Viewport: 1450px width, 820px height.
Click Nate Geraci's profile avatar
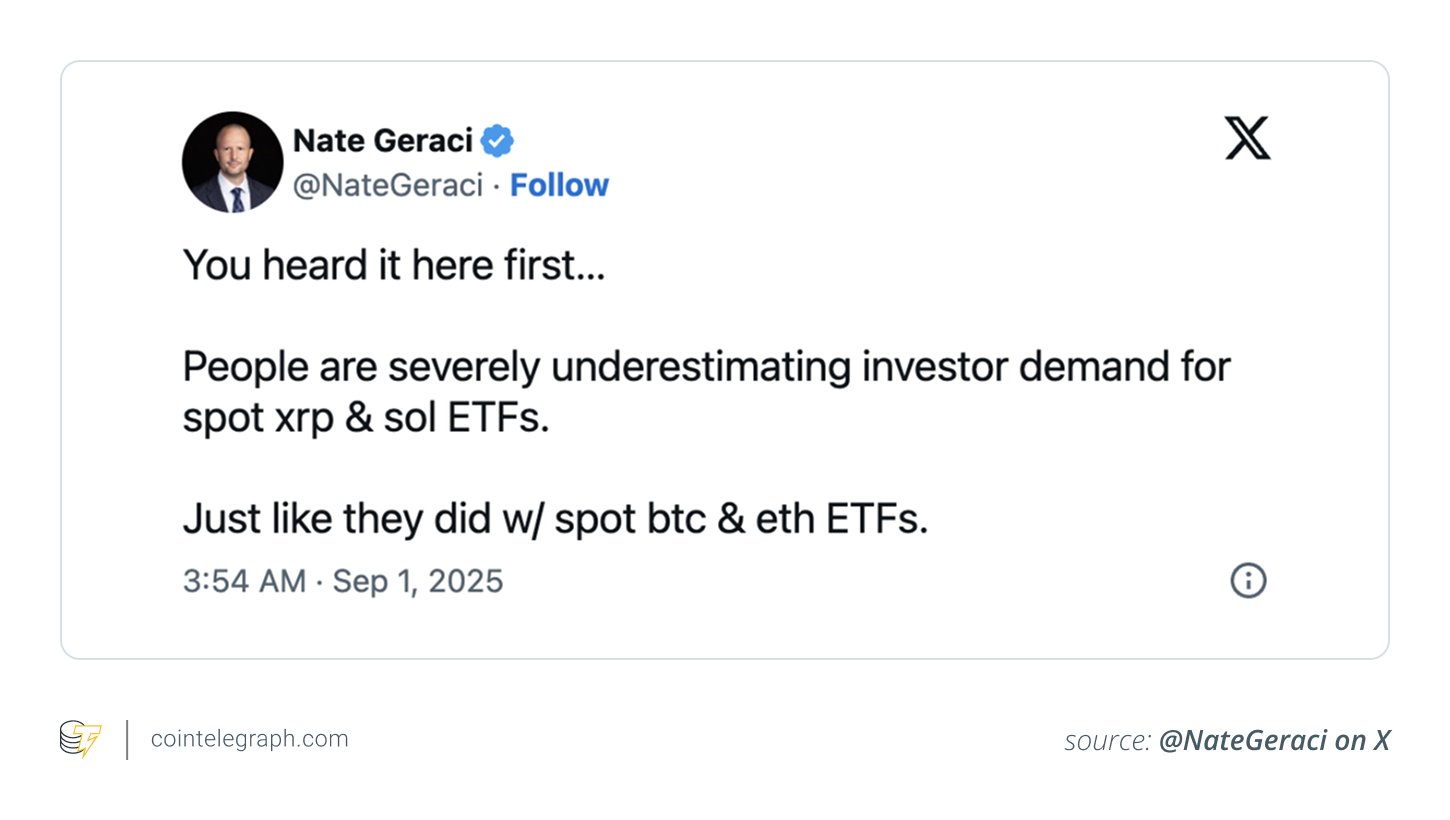231,162
